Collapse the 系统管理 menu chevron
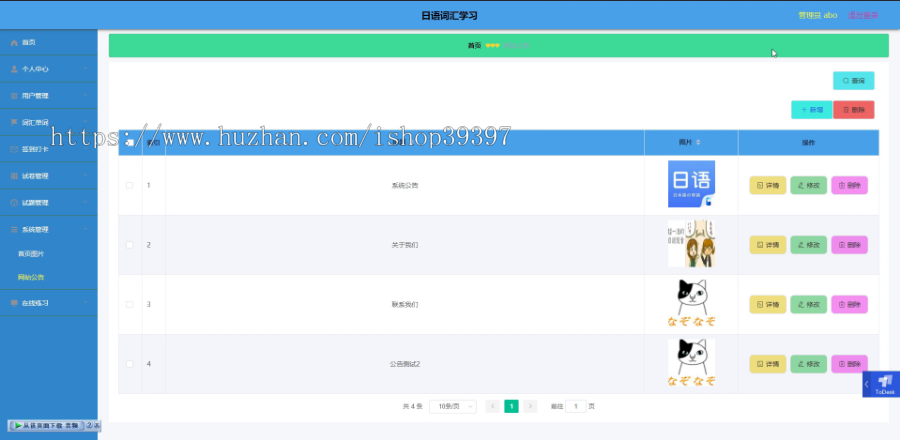 click(85, 229)
